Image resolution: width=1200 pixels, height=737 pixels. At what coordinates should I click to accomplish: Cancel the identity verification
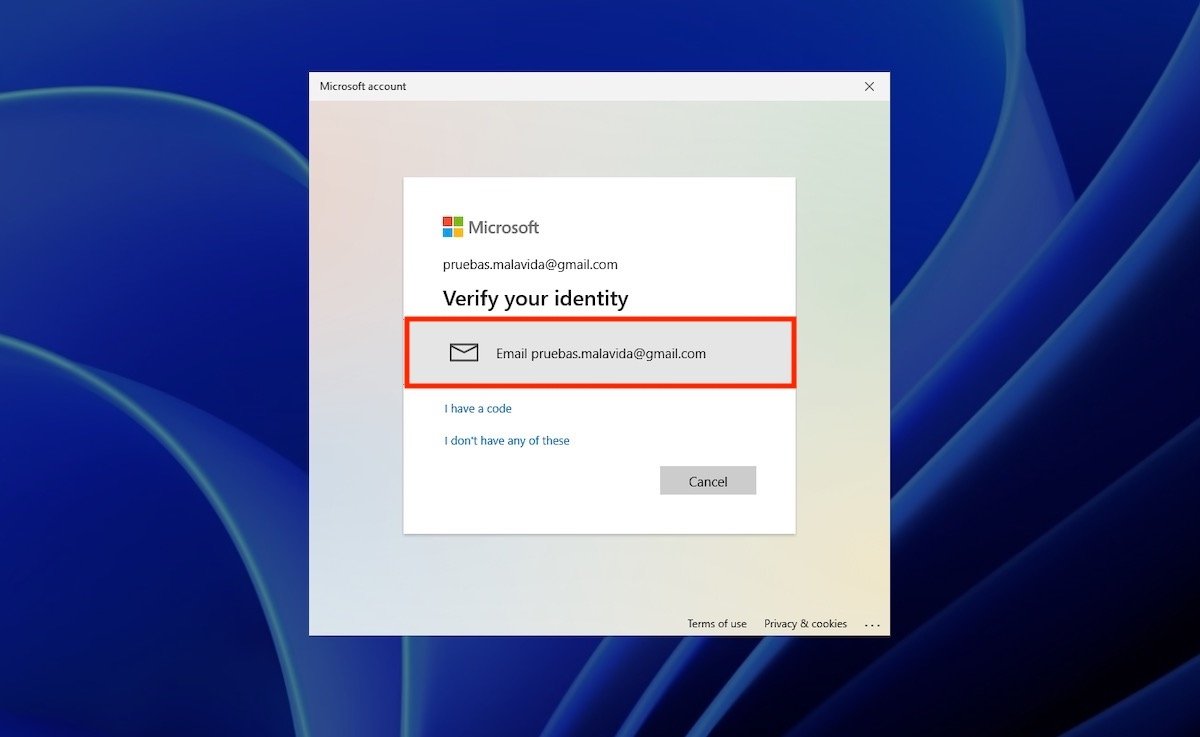point(708,481)
